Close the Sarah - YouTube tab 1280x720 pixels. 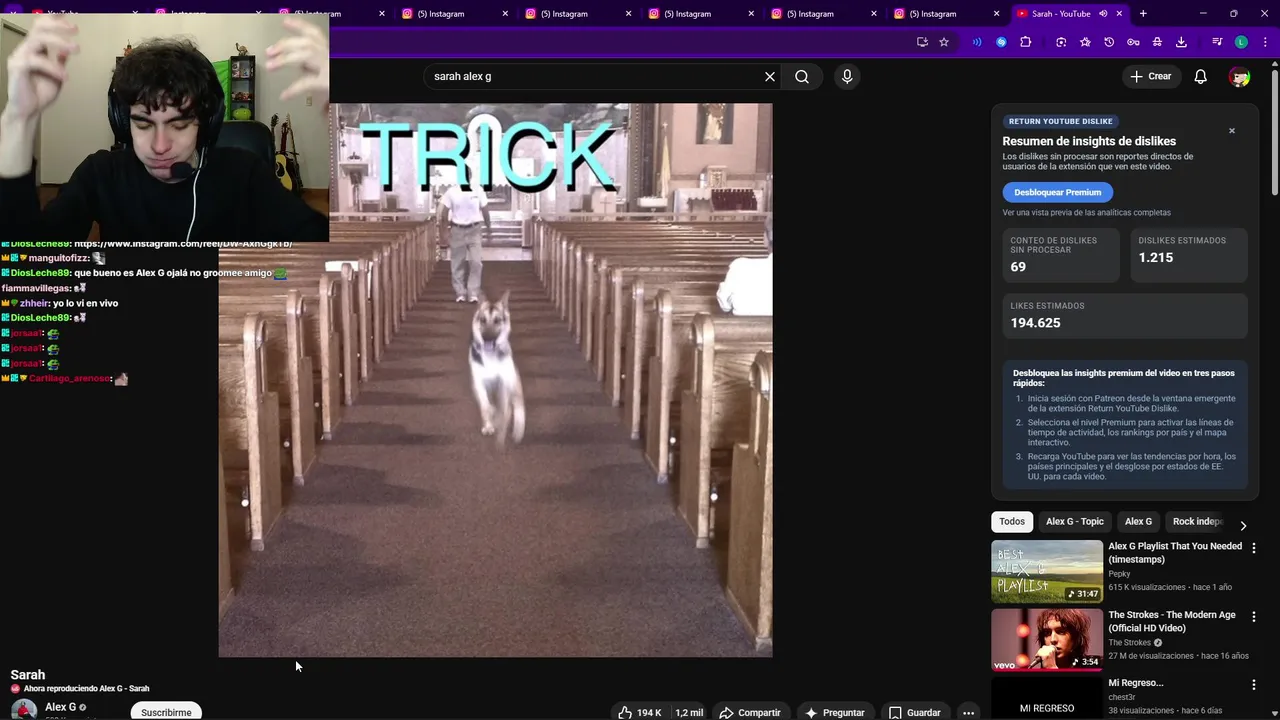pos(1120,14)
